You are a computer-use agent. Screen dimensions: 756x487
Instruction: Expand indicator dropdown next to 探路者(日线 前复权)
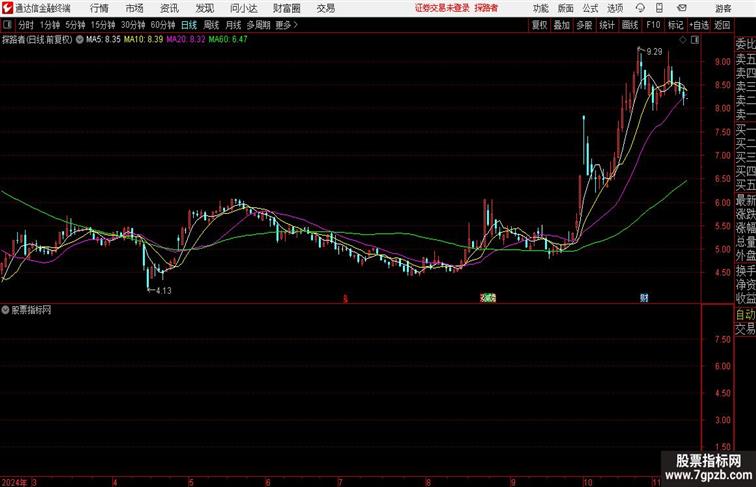(x=80, y=40)
